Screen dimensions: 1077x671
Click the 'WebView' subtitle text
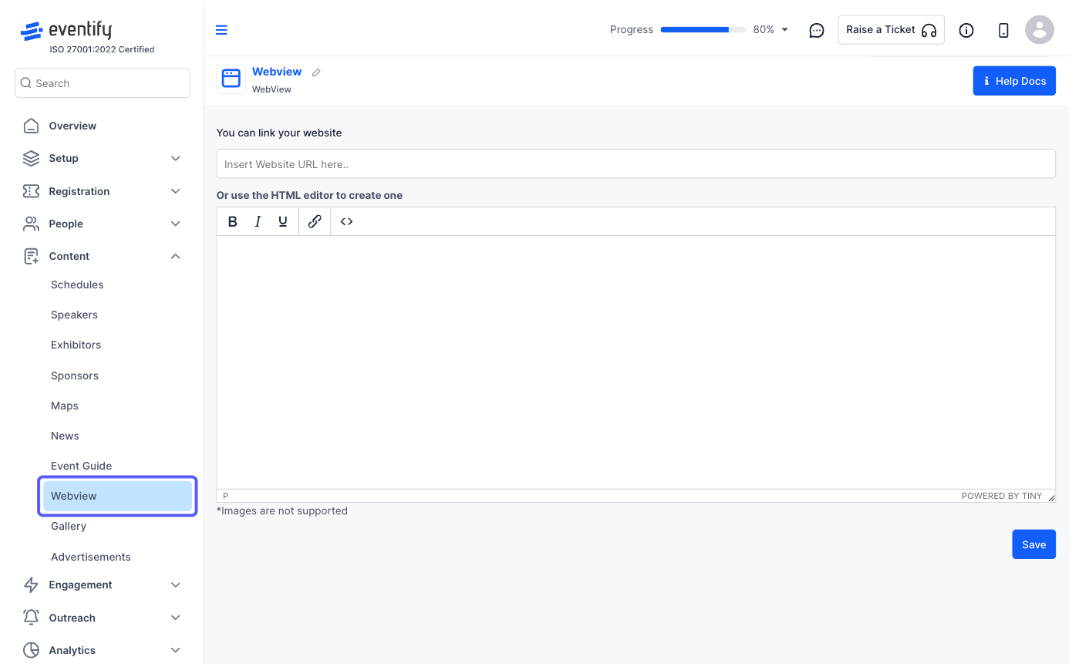(x=271, y=89)
